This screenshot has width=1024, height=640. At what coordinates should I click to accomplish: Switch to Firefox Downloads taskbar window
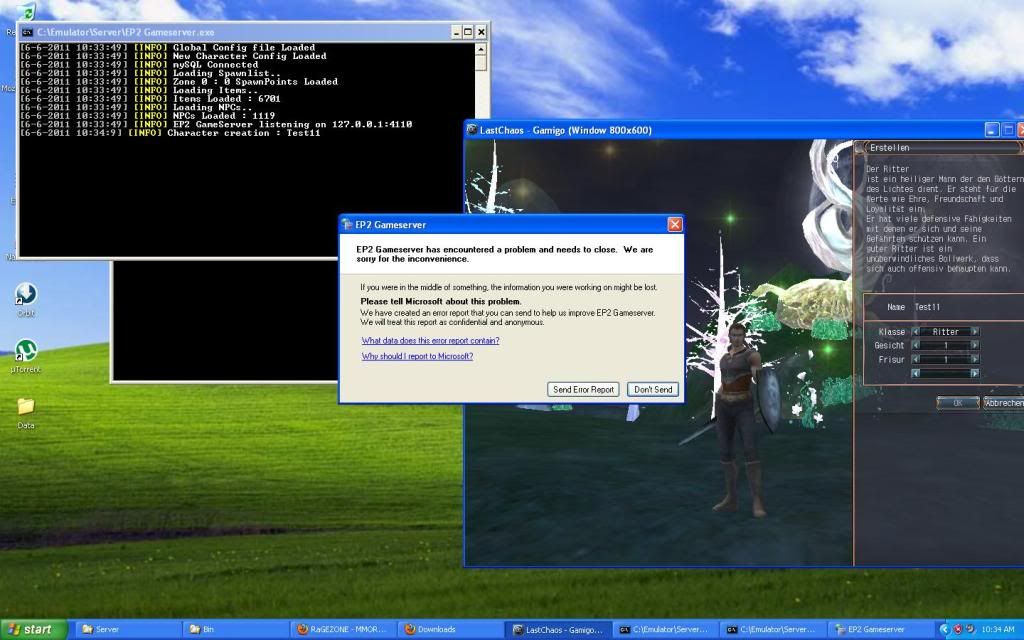pos(450,630)
